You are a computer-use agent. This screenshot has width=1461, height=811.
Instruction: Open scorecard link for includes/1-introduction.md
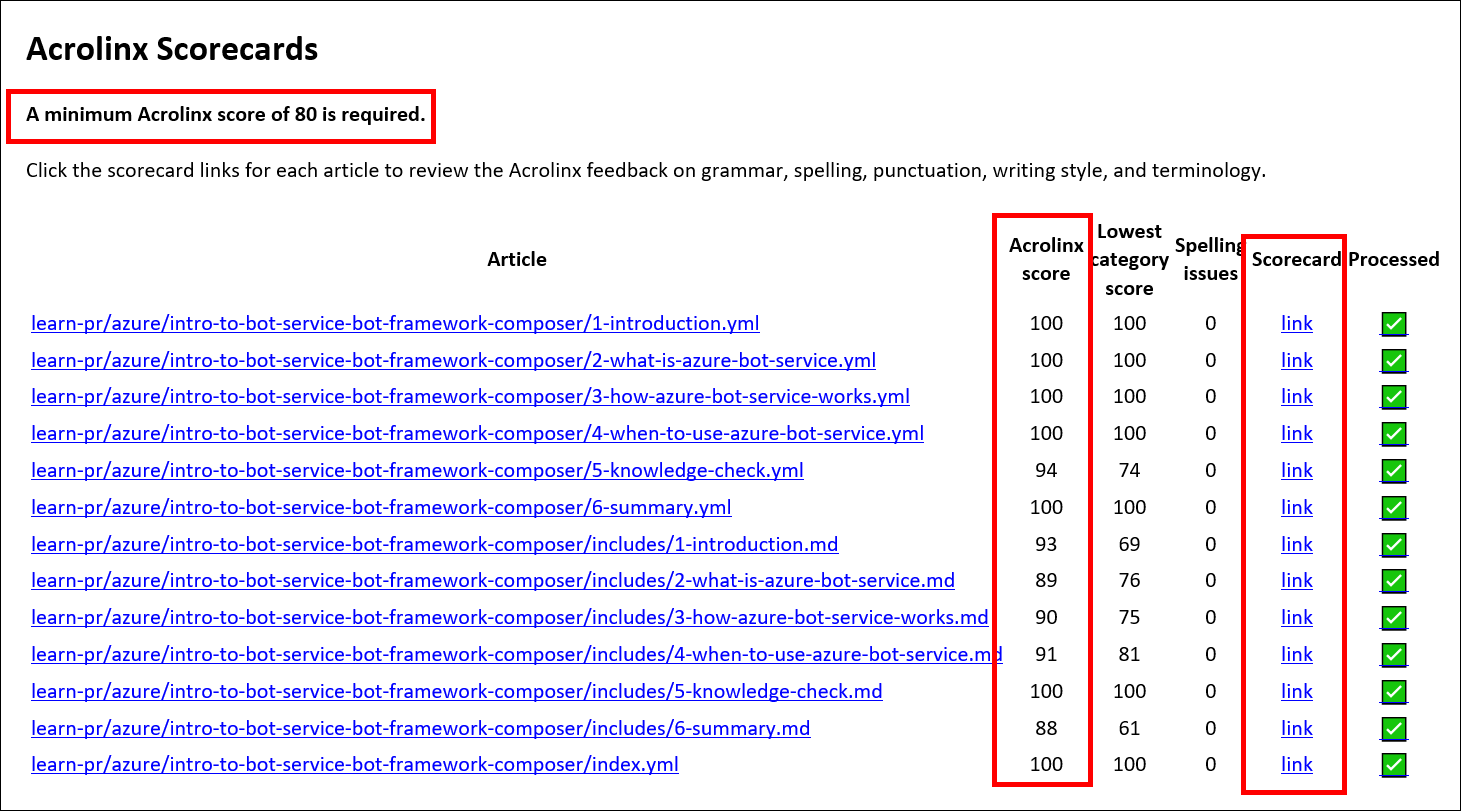click(x=1297, y=544)
